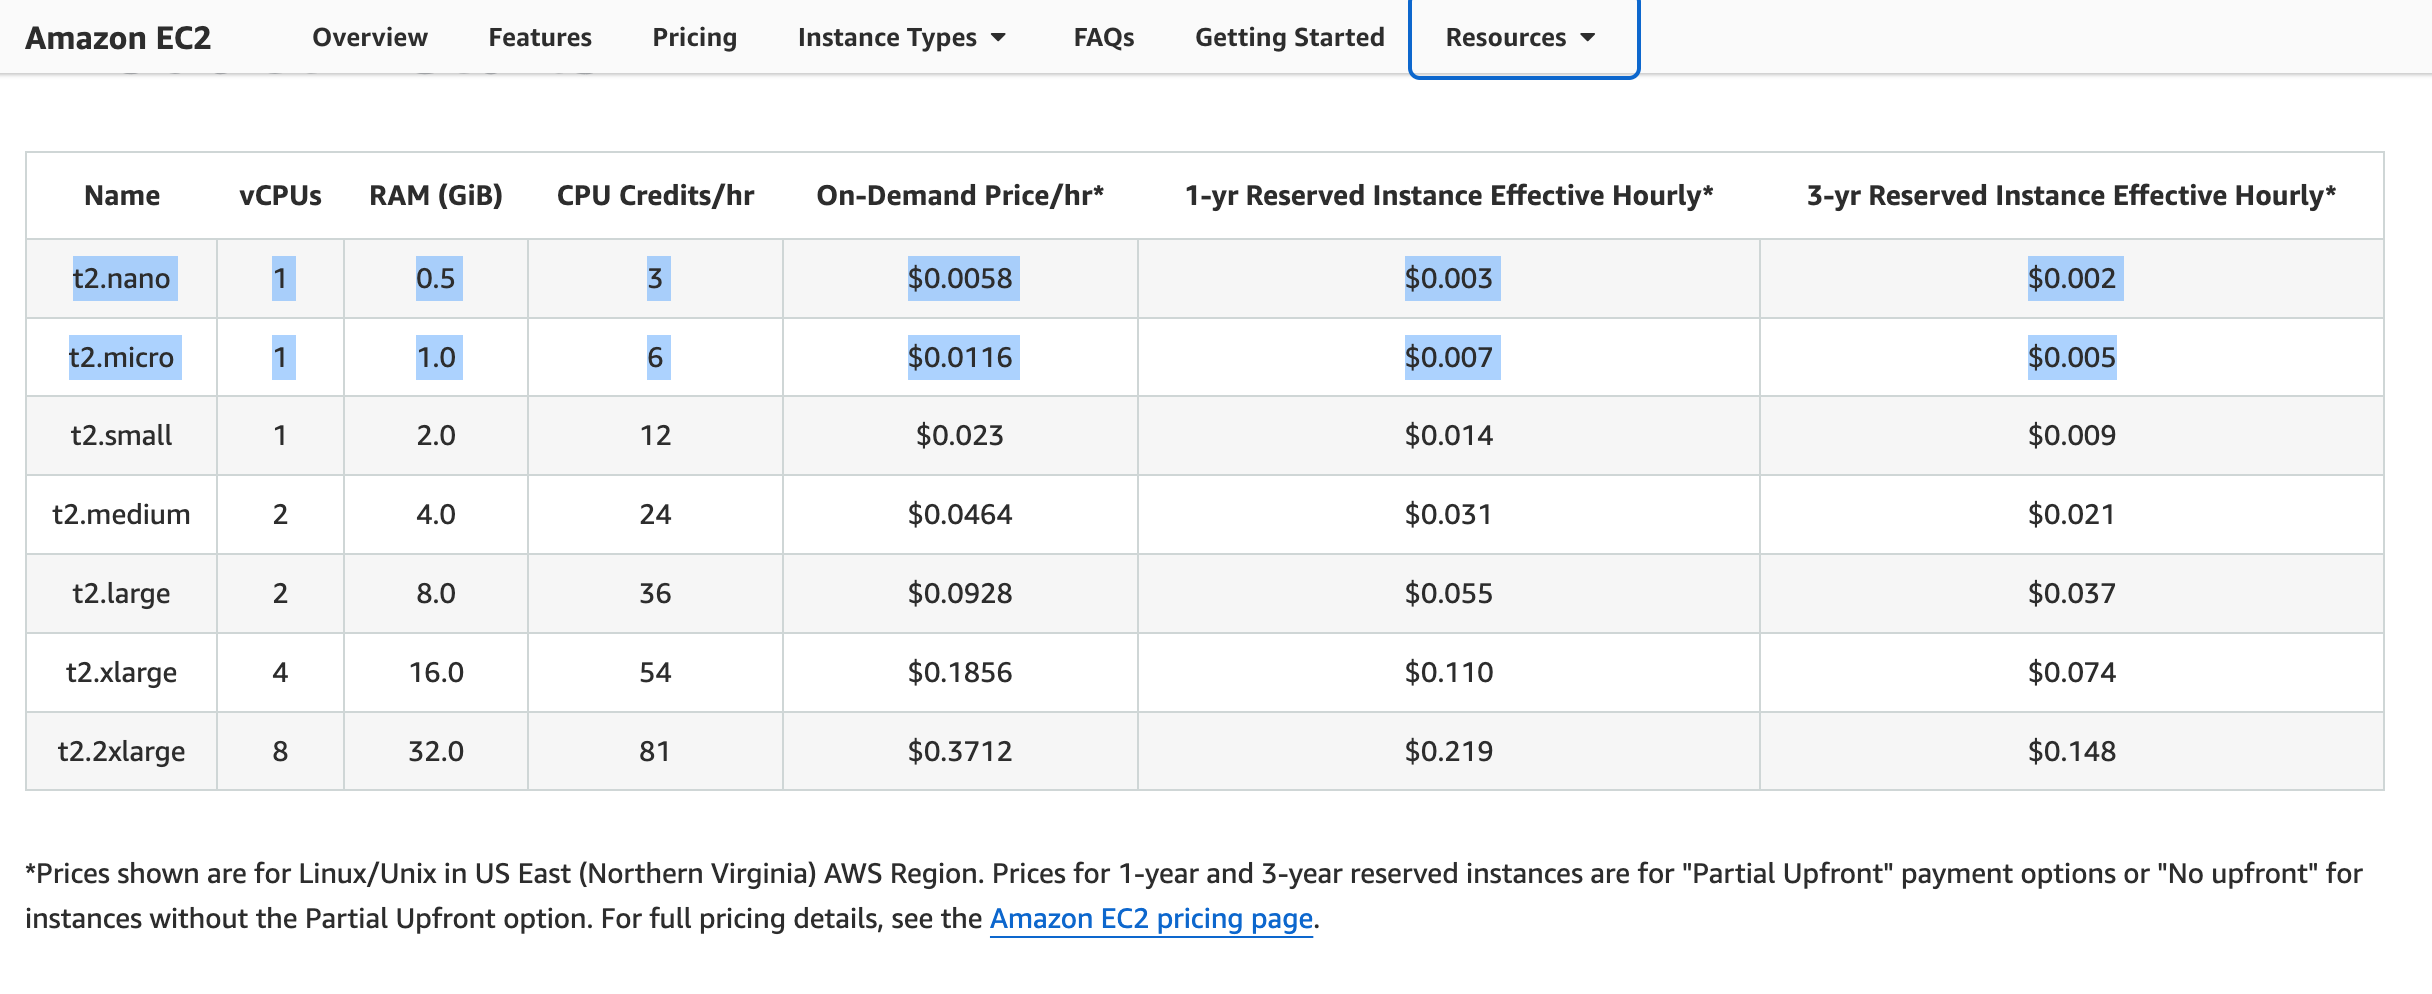The width and height of the screenshot is (2432, 994).
Task: Open the Overview tab
Action: [x=369, y=37]
